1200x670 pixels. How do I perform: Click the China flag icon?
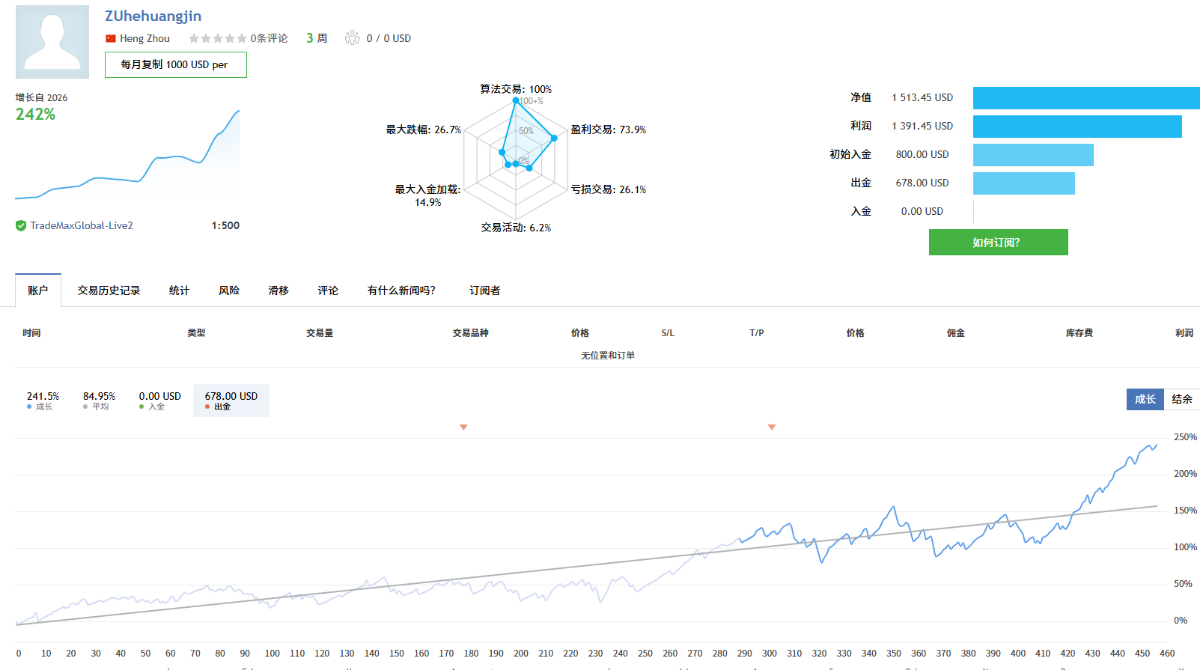click(111, 39)
